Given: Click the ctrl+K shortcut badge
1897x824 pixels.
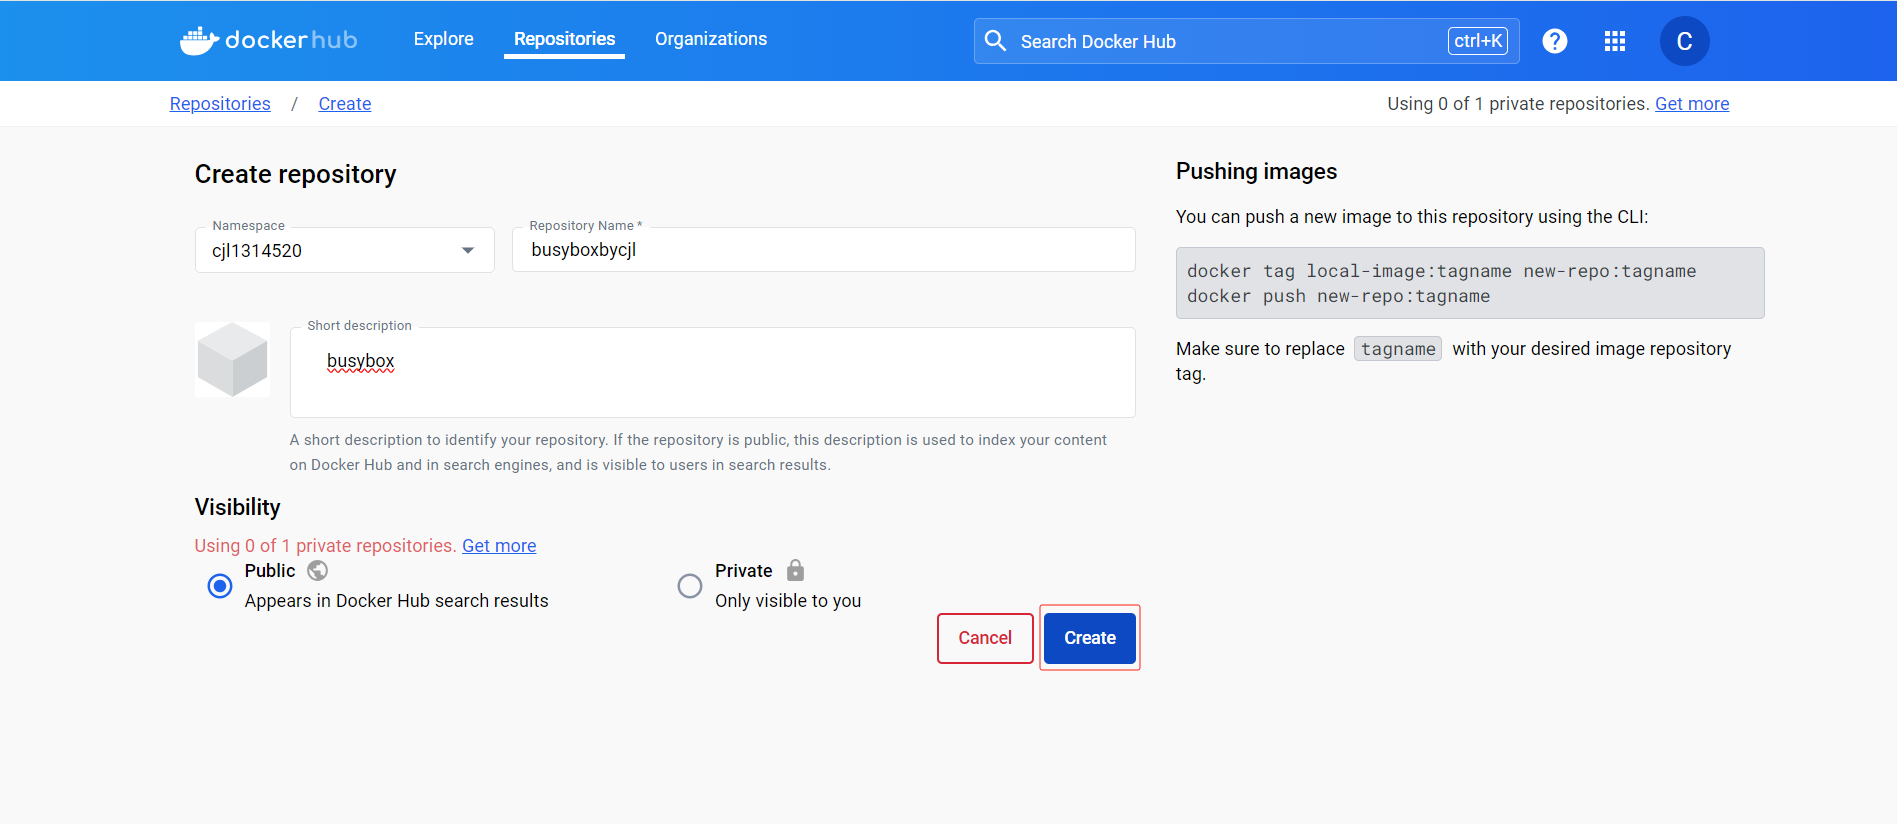Looking at the screenshot, I should click(1478, 41).
